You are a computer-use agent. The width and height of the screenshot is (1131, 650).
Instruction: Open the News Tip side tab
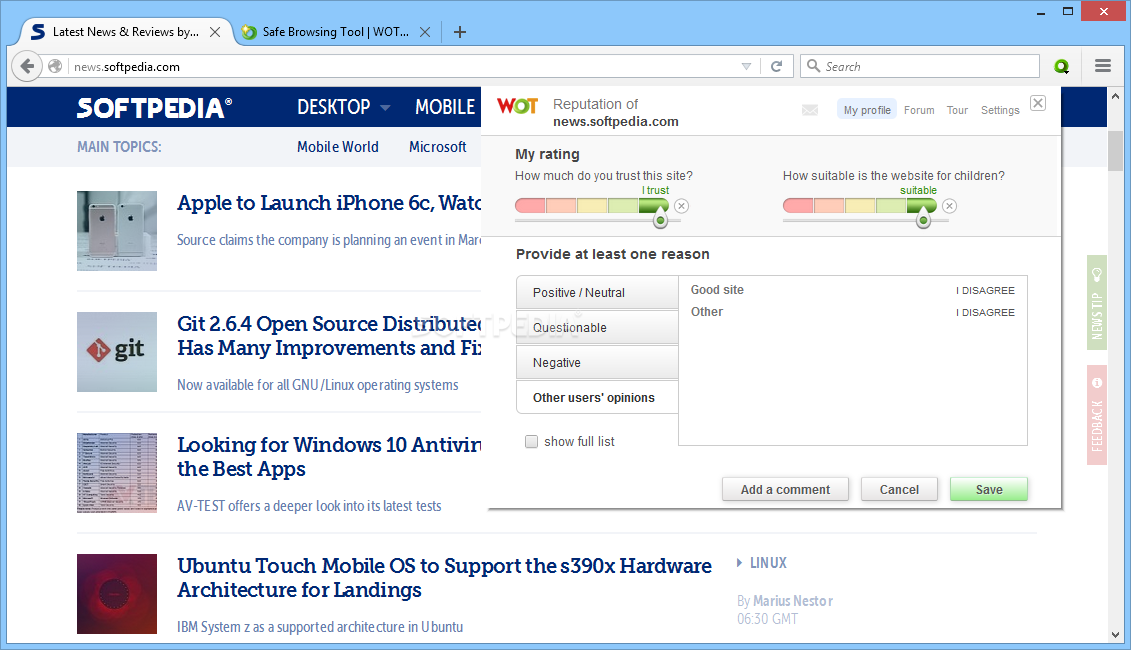click(1096, 303)
